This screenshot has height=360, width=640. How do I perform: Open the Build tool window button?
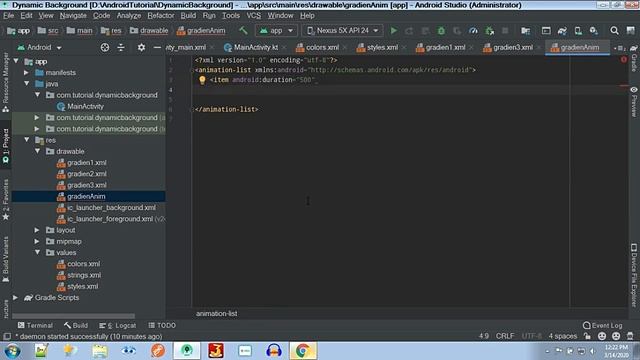pos(76,325)
